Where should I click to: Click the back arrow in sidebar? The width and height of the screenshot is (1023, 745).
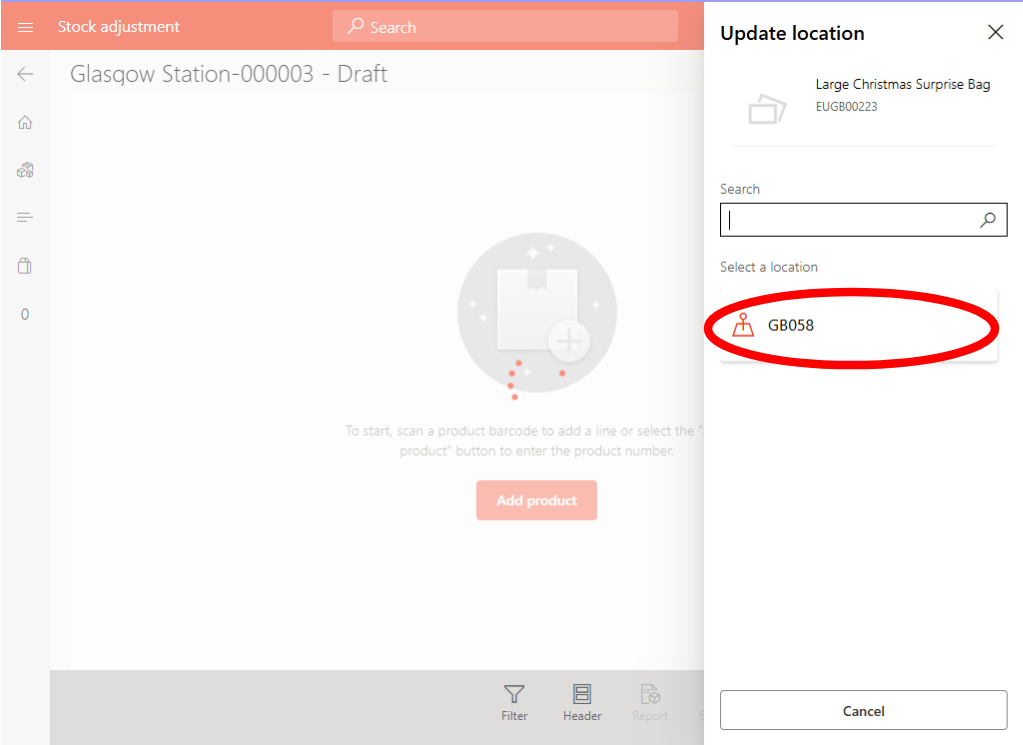(x=25, y=74)
